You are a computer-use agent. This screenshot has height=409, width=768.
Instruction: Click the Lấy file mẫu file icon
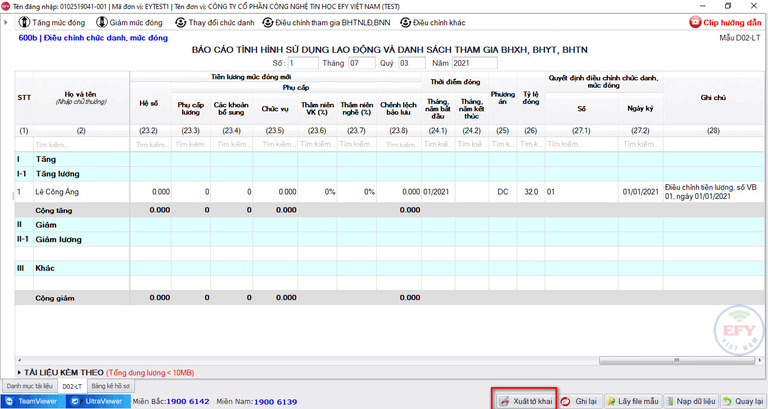pyautogui.click(x=611, y=402)
